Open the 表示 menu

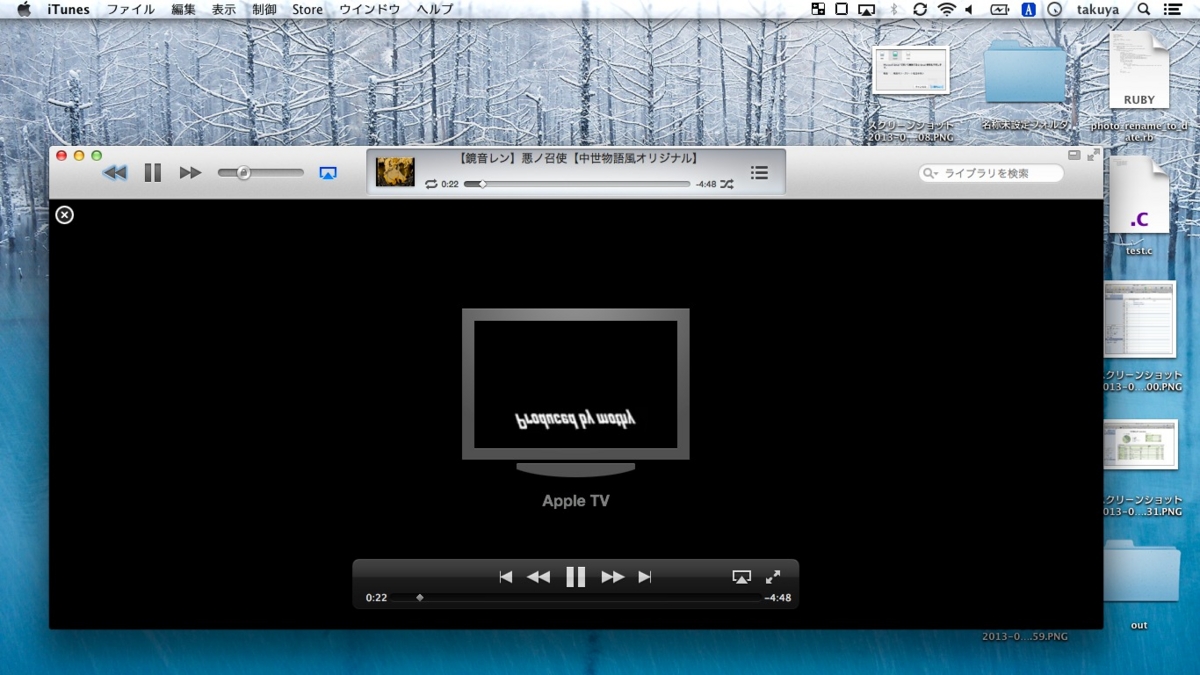pyautogui.click(x=224, y=9)
